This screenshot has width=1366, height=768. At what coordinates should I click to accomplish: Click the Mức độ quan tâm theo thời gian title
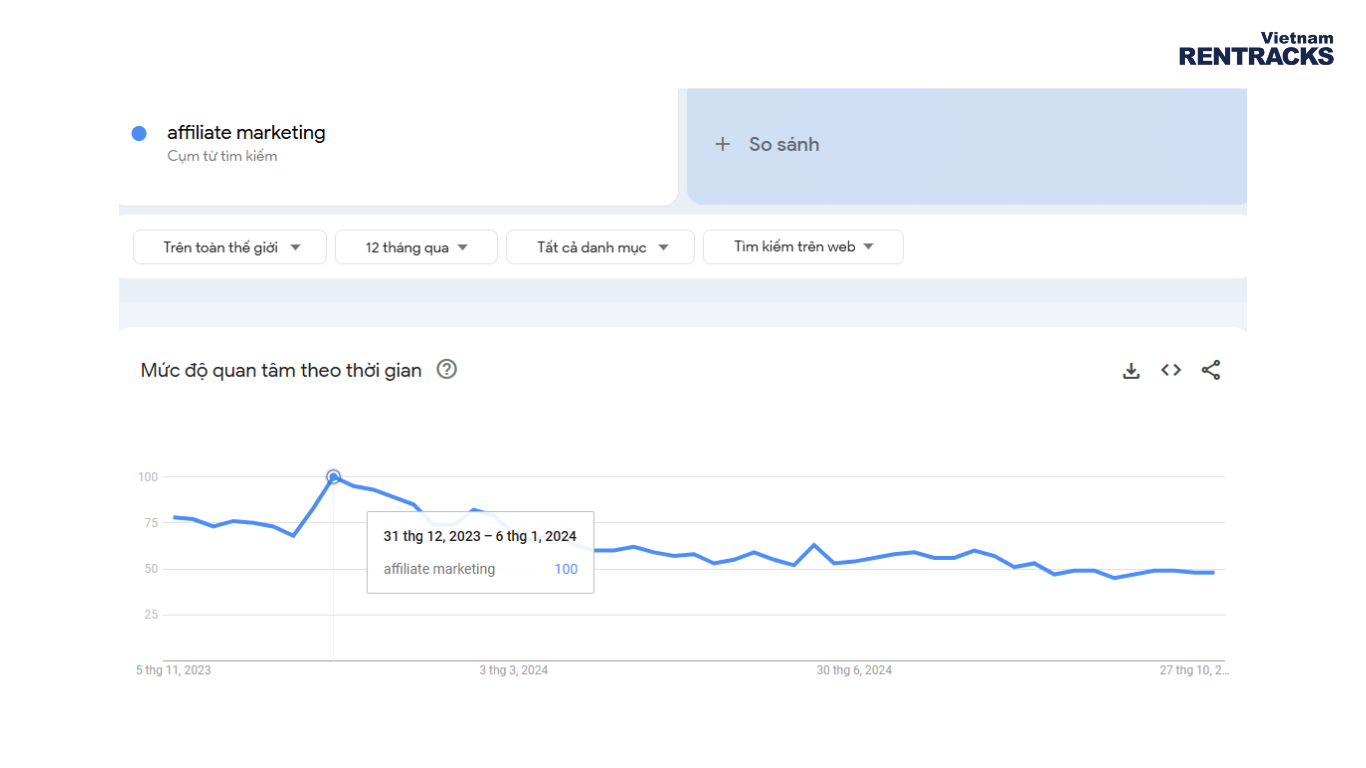[x=281, y=370]
